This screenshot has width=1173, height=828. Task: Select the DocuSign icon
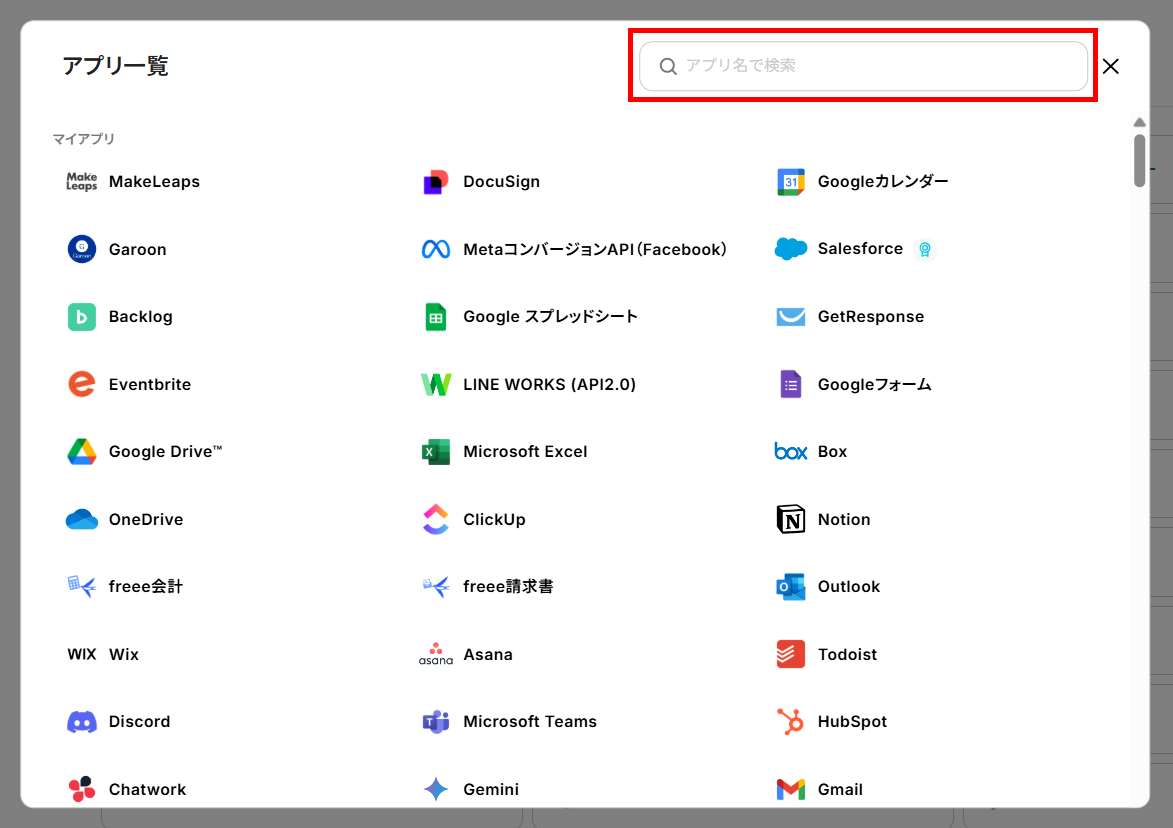pyautogui.click(x=436, y=182)
